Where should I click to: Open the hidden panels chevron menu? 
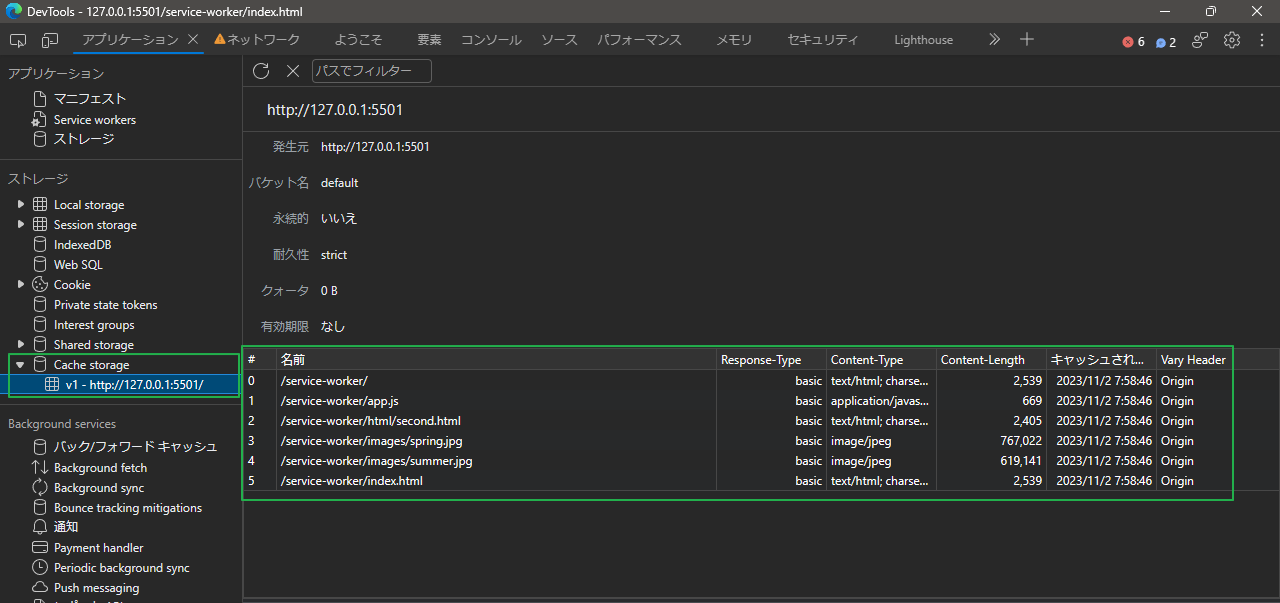tap(994, 39)
